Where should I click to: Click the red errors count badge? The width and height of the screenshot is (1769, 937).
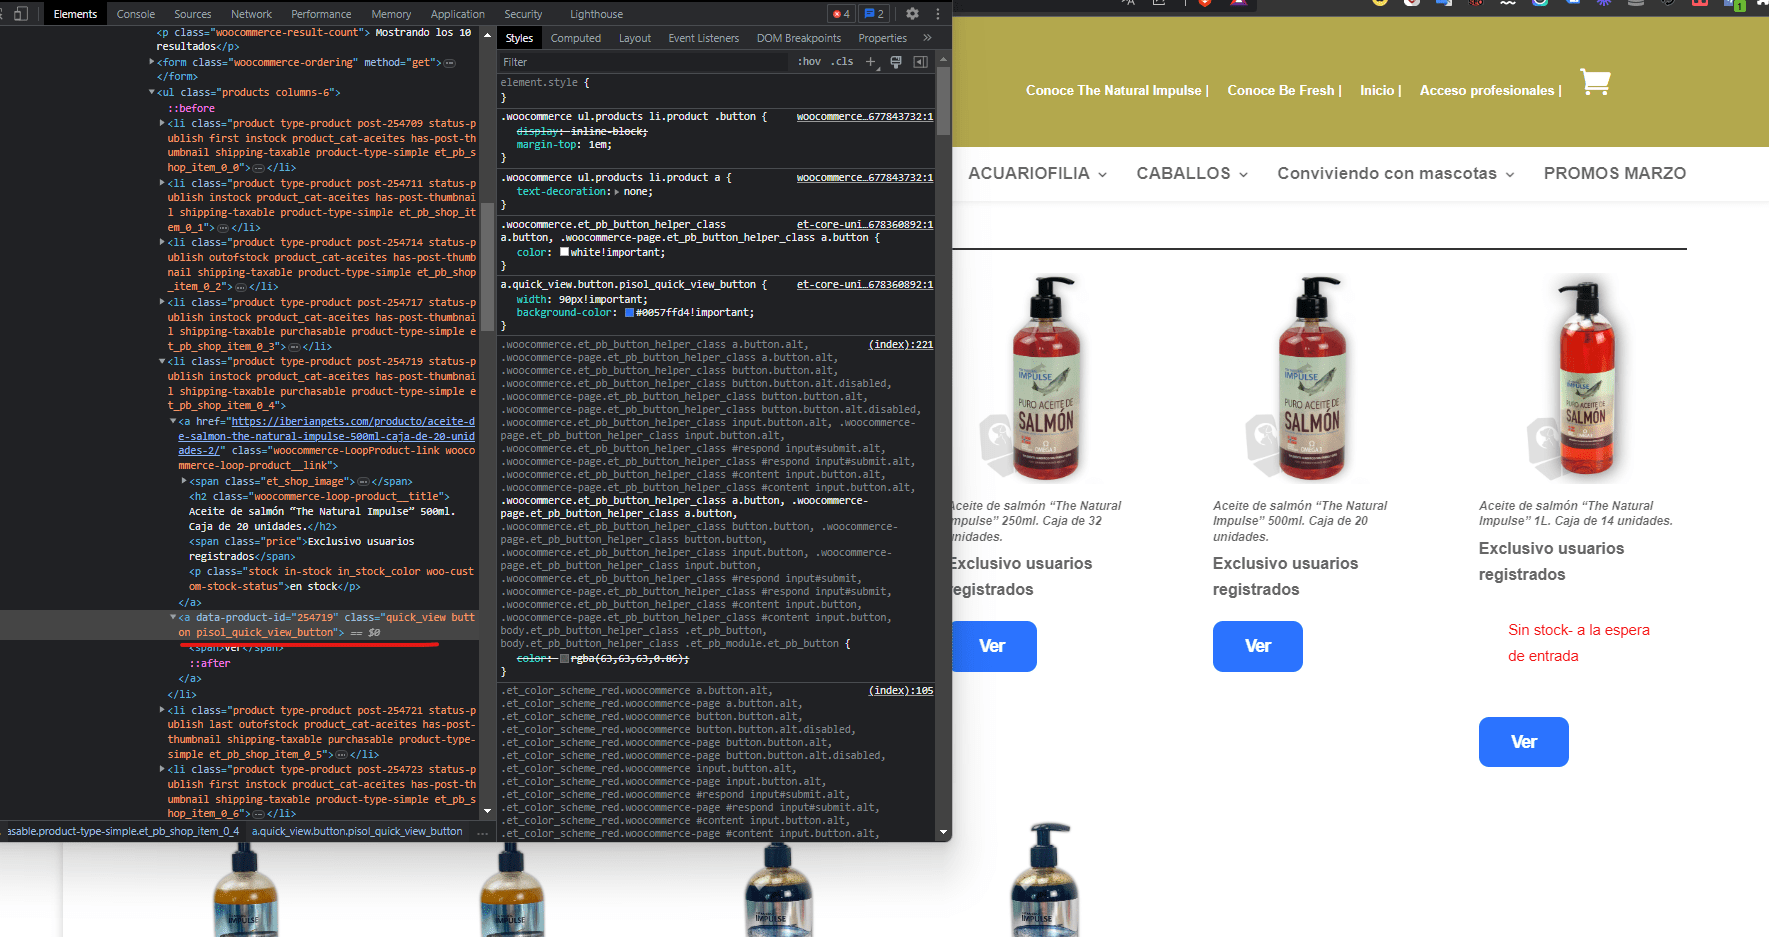pyautogui.click(x=841, y=14)
